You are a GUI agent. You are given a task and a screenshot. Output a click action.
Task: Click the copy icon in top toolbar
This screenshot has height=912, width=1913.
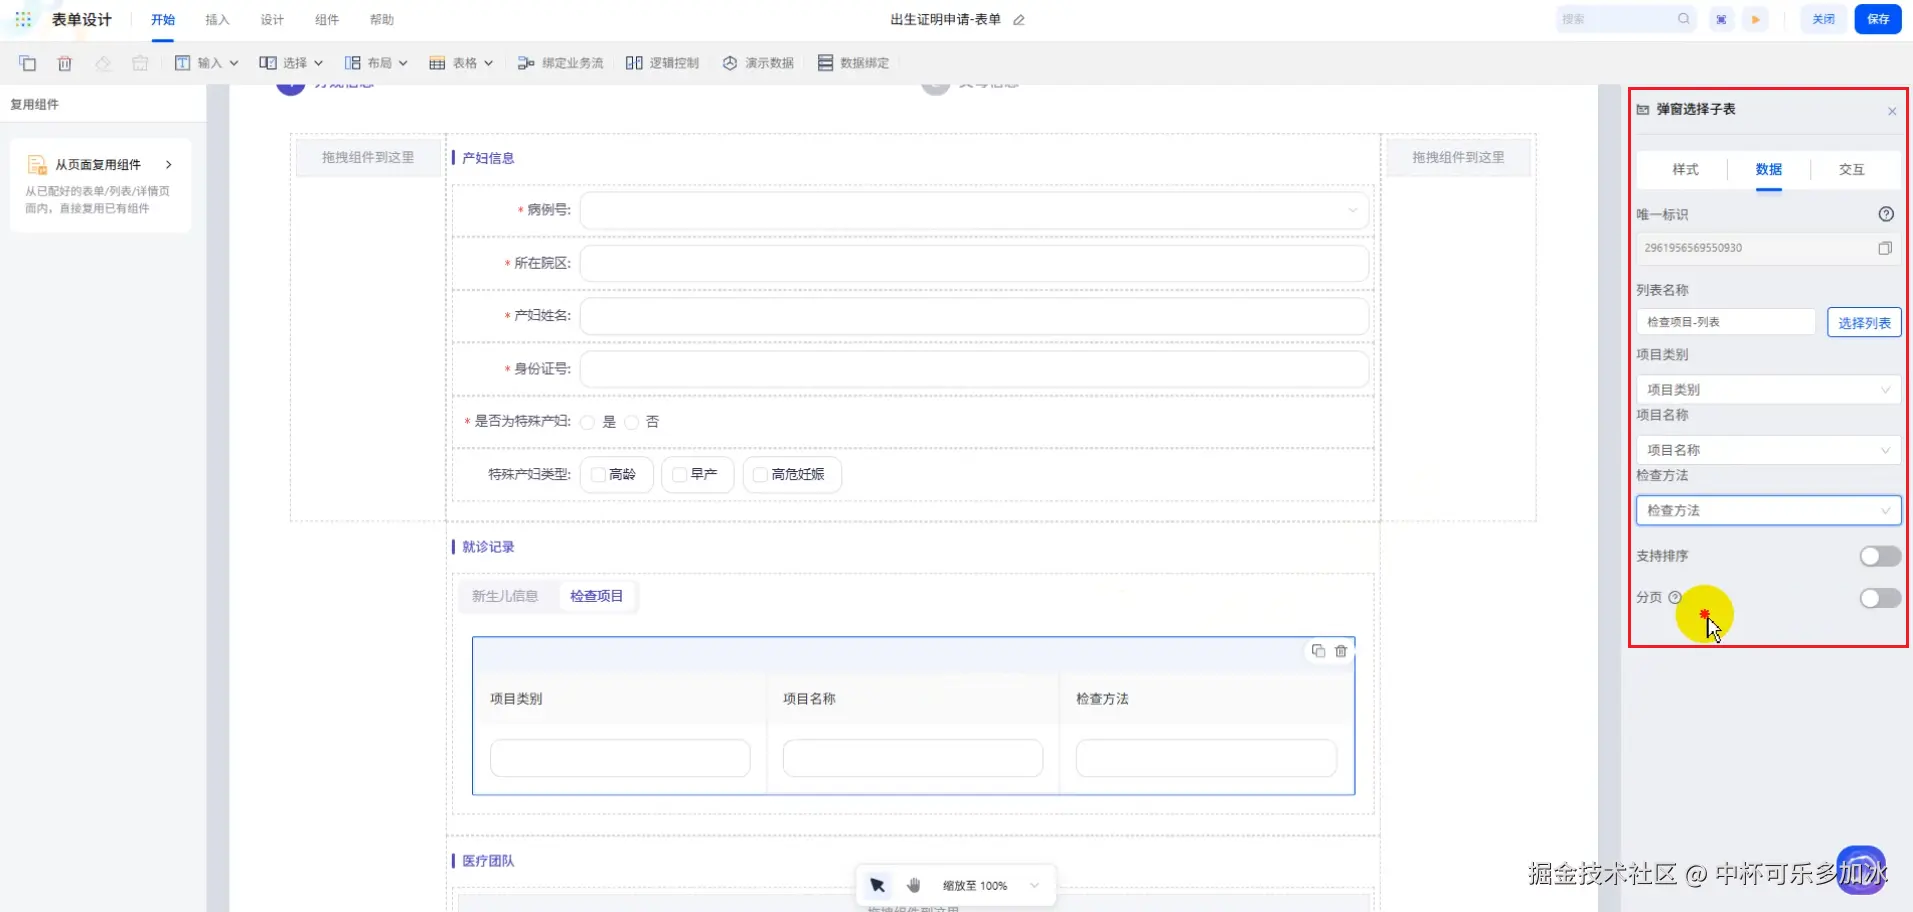pos(28,63)
